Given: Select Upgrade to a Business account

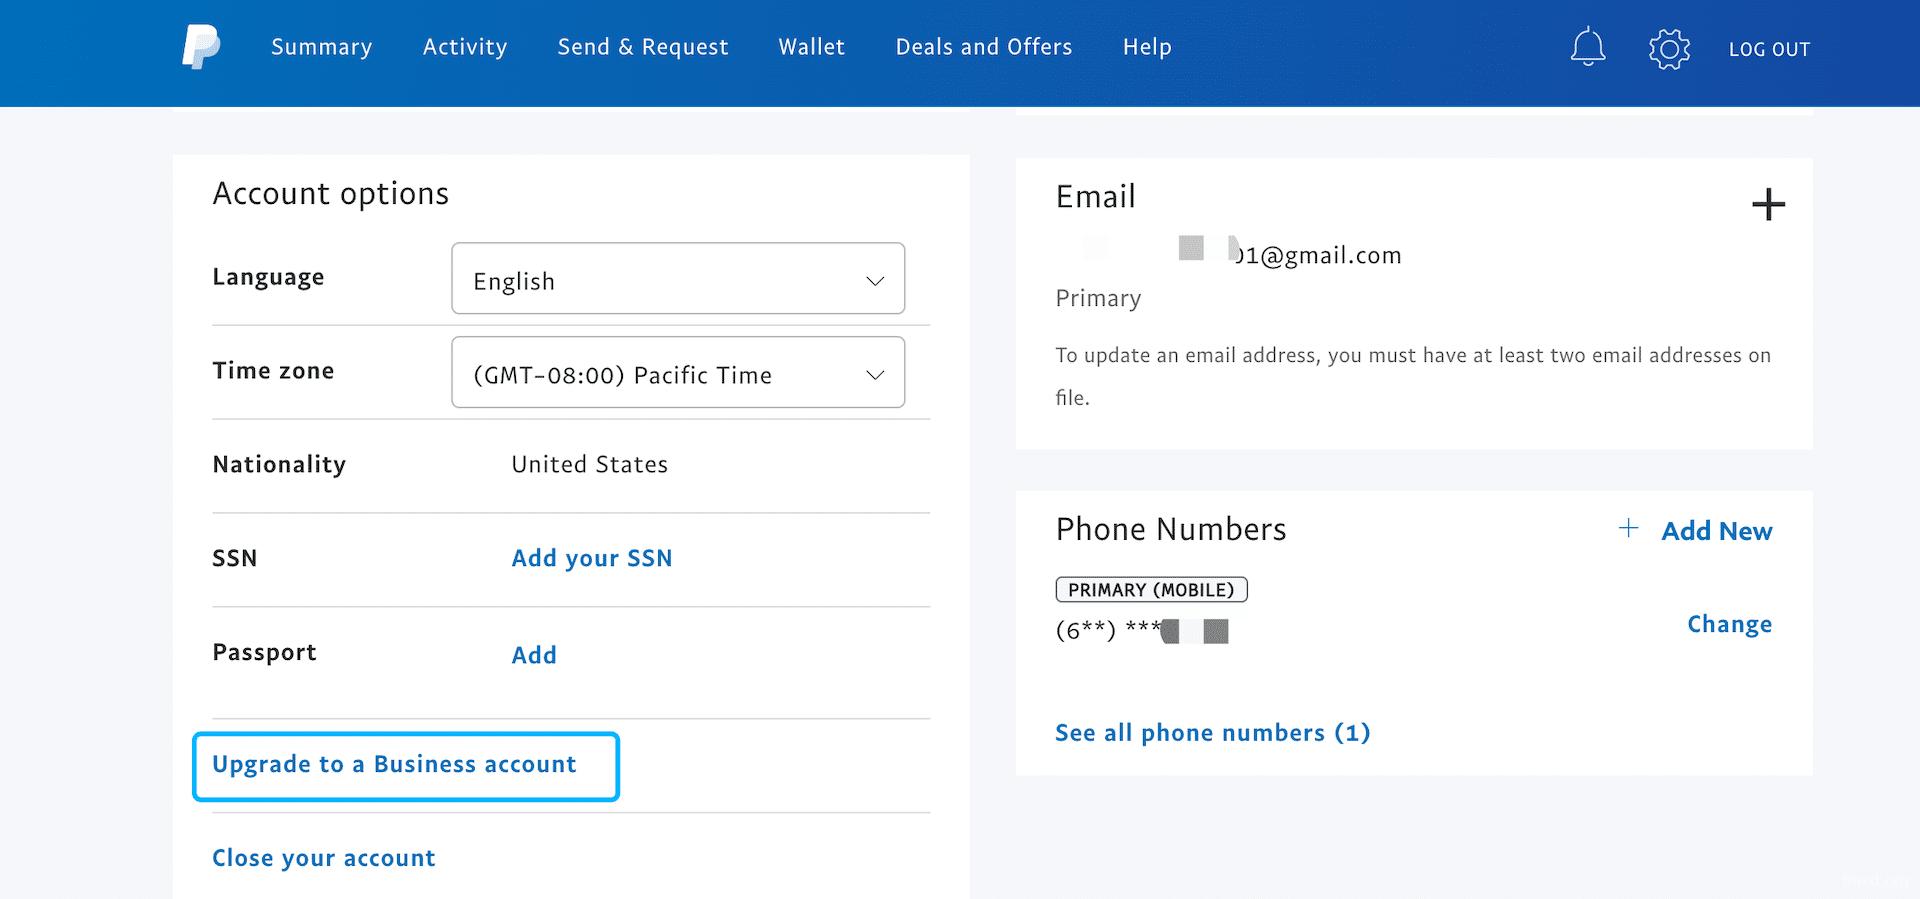Looking at the screenshot, I should click(394, 765).
